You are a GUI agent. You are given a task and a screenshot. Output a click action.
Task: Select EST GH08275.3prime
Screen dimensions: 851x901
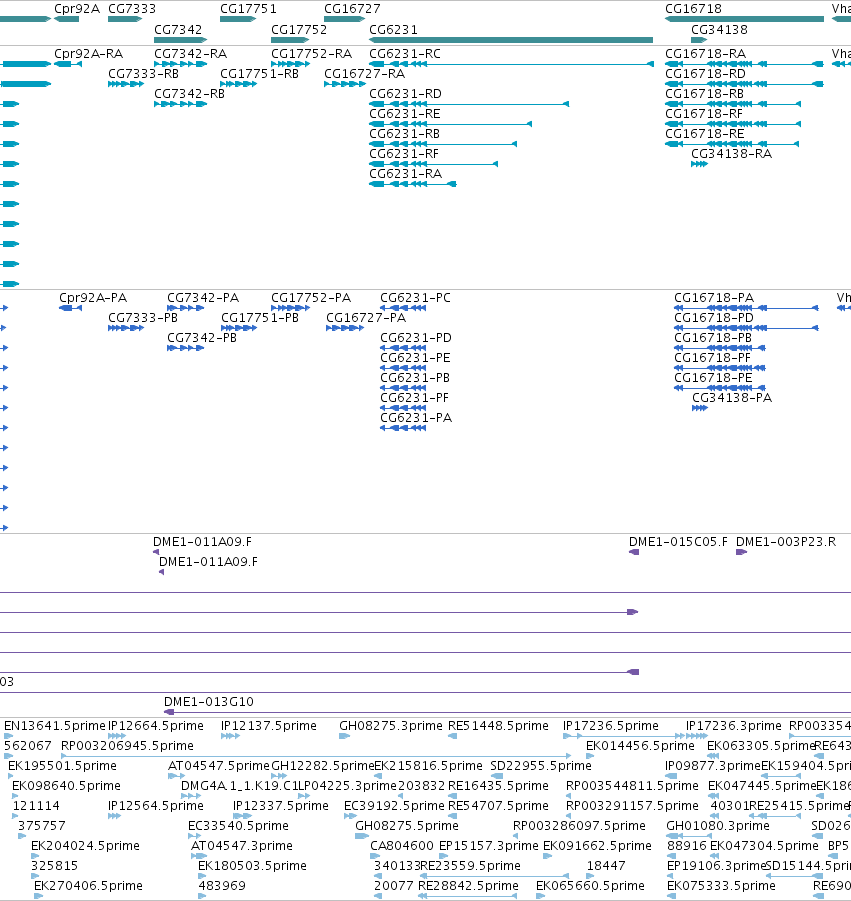391,726
